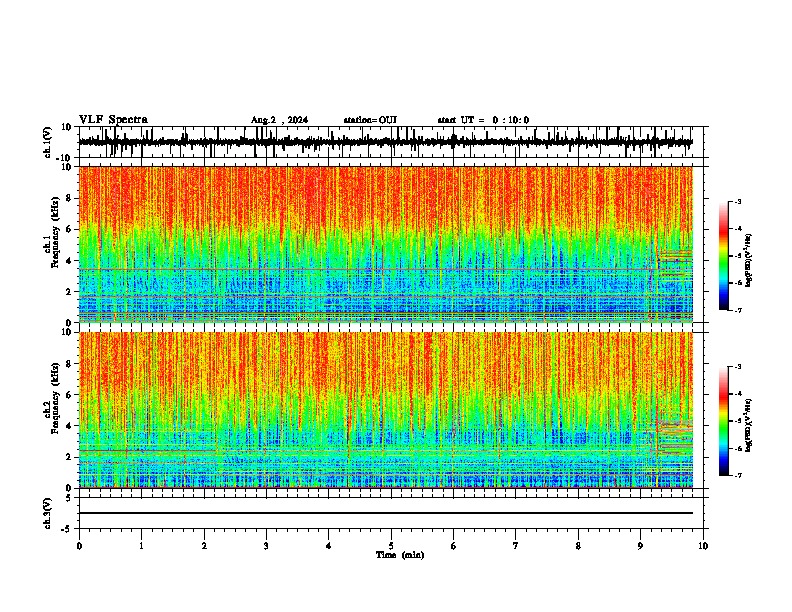Click the 'VLF Spectra' plot title
The width and height of the screenshot is (792, 612).
coord(113,120)
